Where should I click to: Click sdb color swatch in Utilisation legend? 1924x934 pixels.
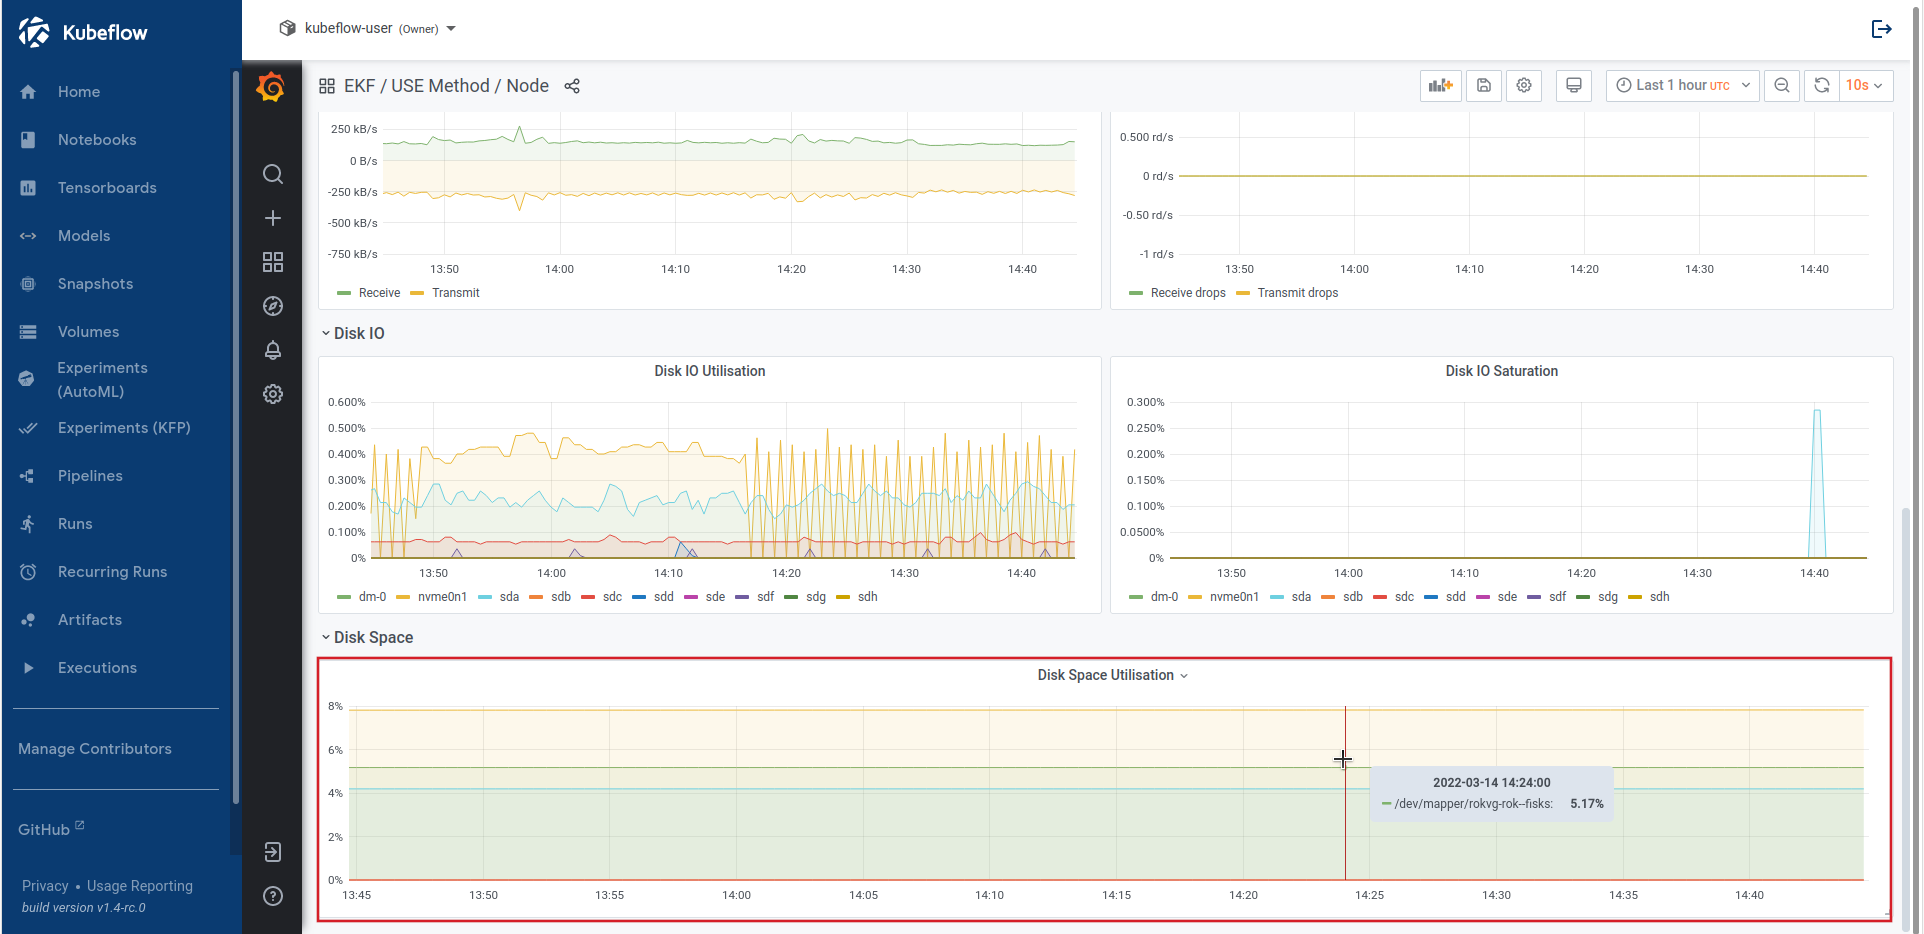(x=536, y=597)
